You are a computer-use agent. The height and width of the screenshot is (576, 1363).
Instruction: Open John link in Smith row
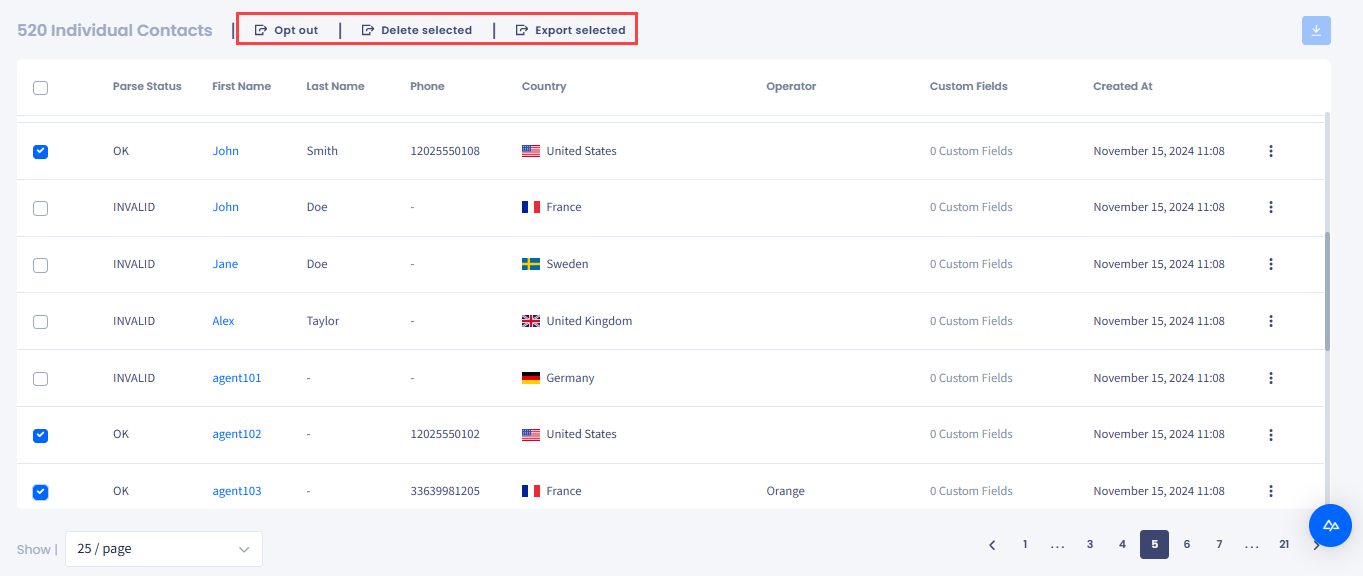pyautogui.click(x=226, y=151)
